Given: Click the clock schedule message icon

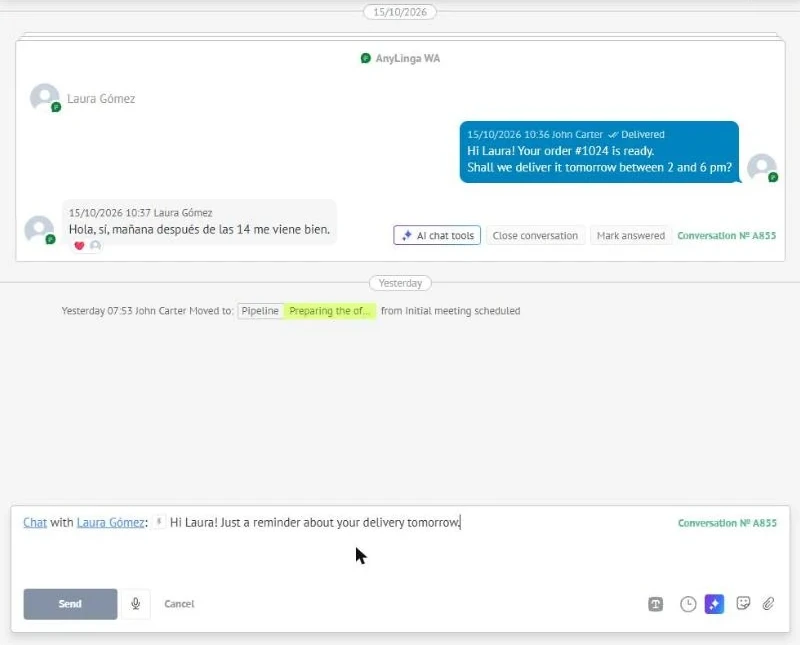Looking at the screenshot, I should 688,604.
